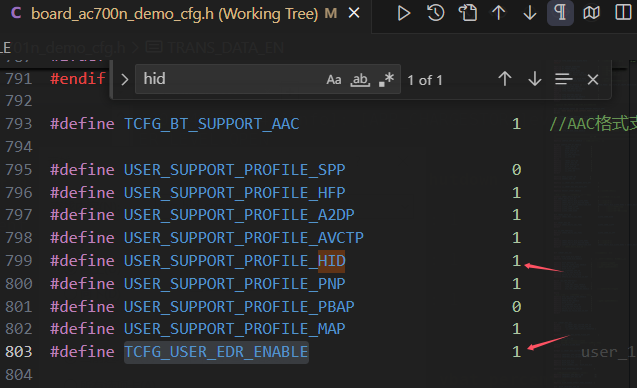Image resolution: width=637 pixels, height=388 pixels.
Task: Close the board_ac700n_demo_cfg.h tab
Action: click(354, 14)
